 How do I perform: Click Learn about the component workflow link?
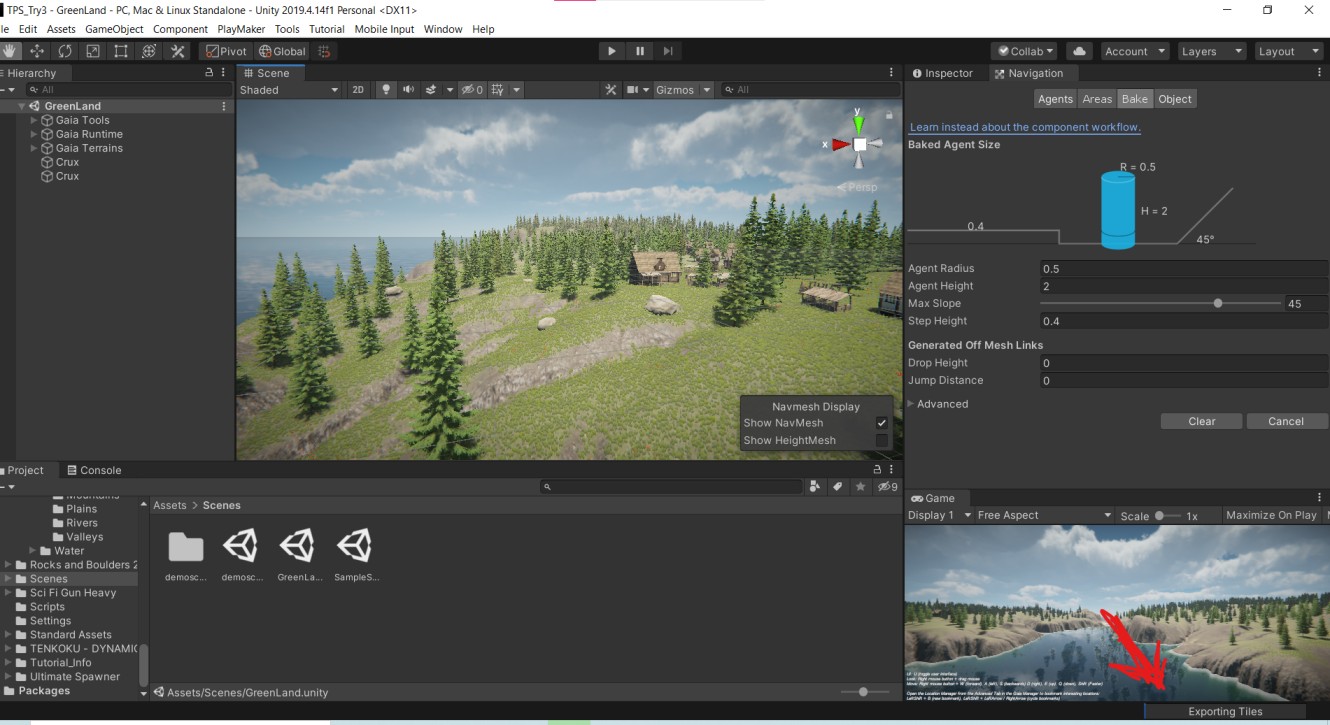[1025, 127]
